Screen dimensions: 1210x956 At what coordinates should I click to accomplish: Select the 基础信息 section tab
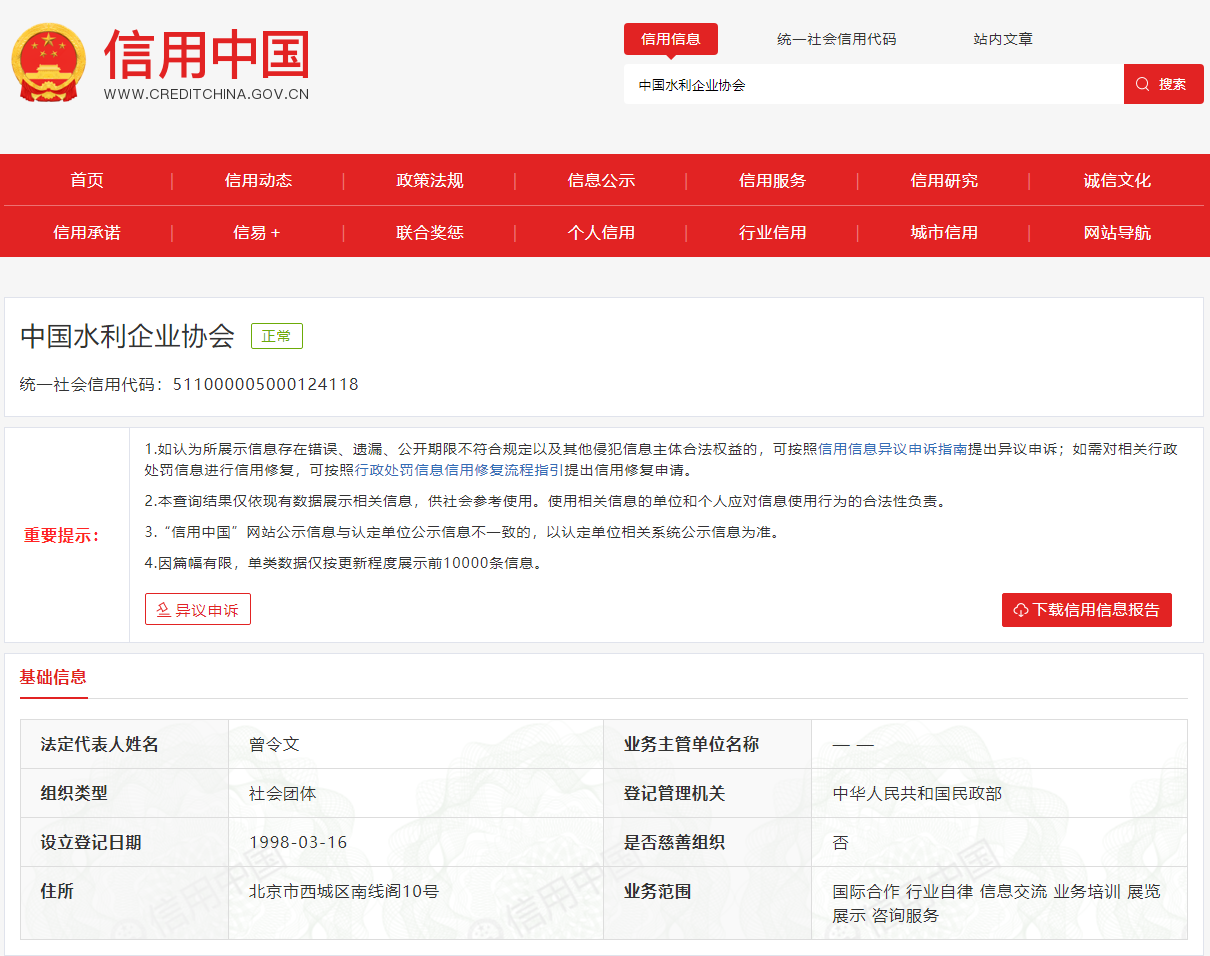point(53,677)
